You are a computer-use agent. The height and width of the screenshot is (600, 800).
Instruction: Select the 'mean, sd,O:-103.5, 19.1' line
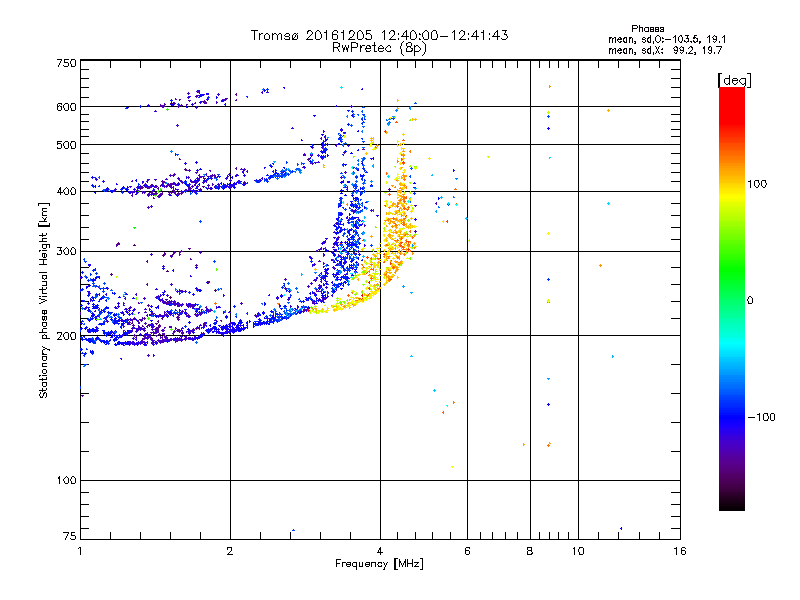click(x=667, y=39)
